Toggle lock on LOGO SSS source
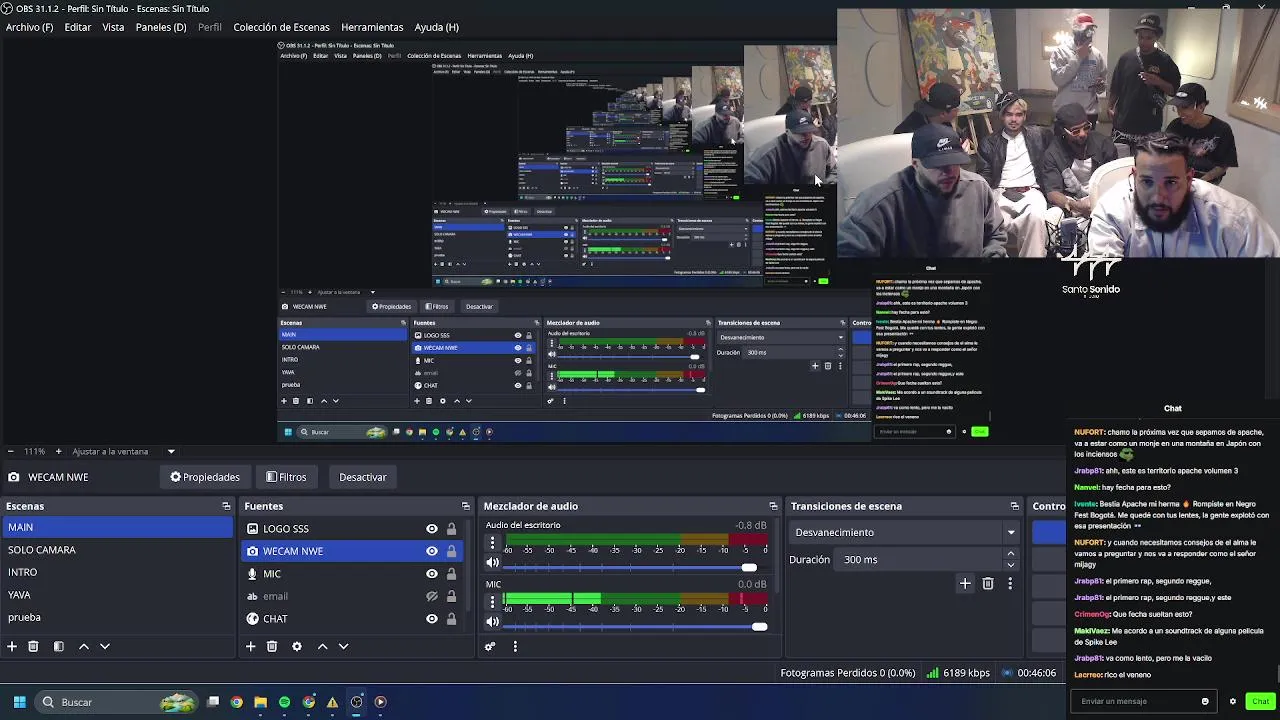Image resolution: width=1280 pixels, height=720 pixels. [451, 529]
